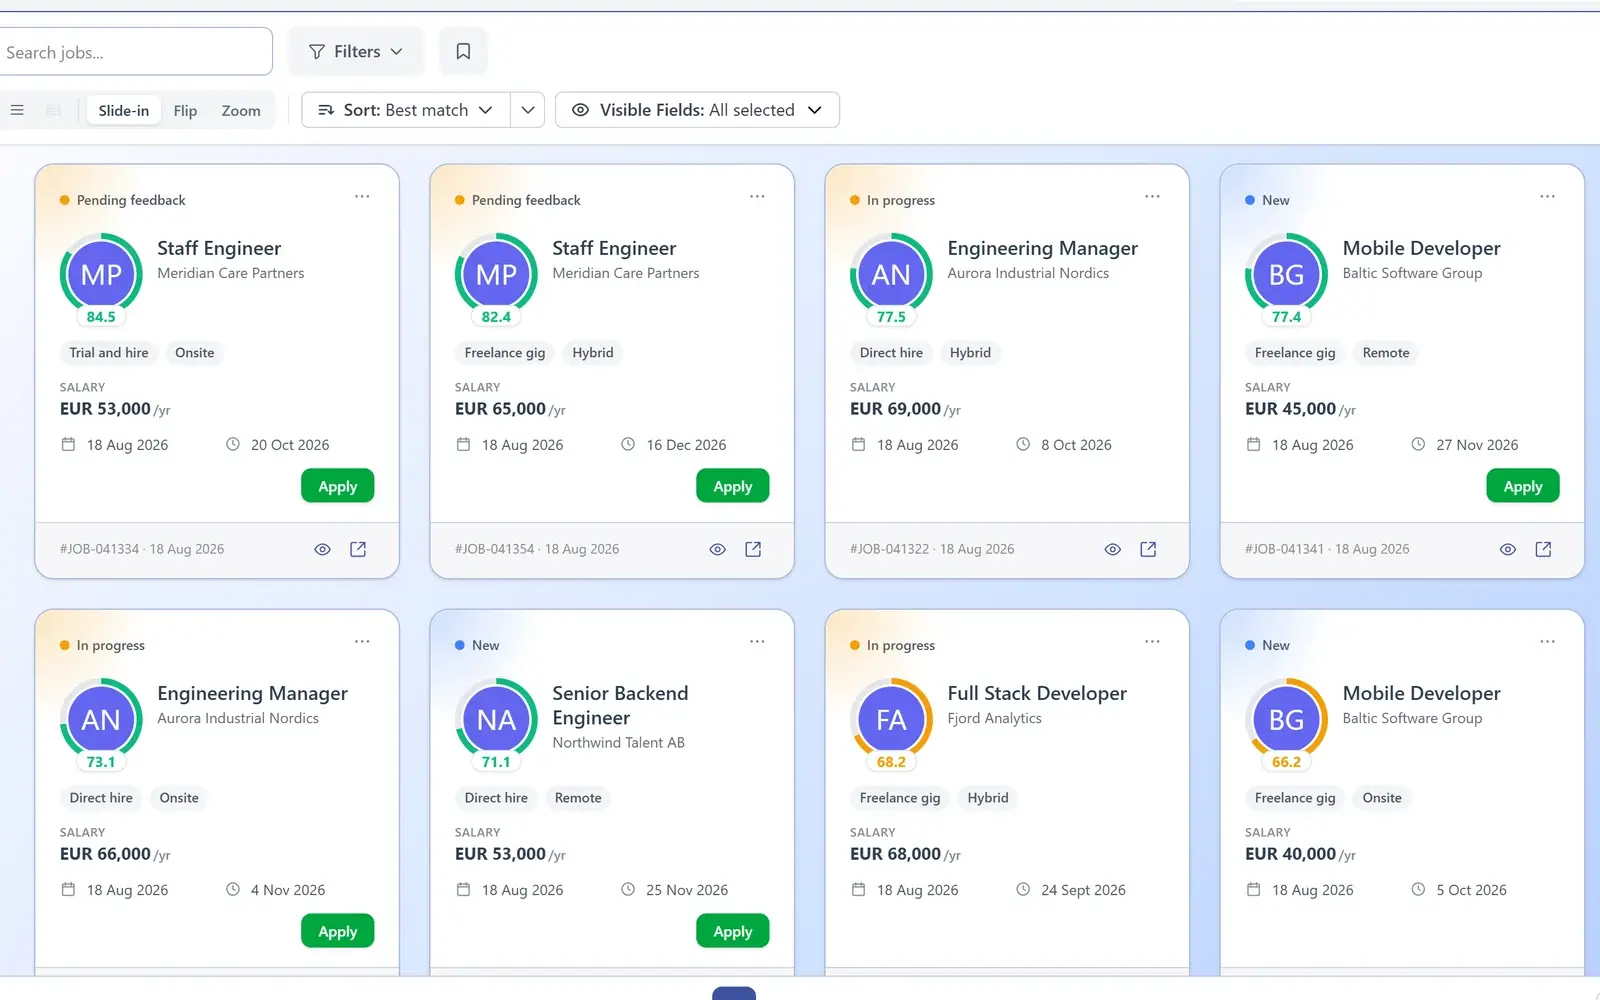Toggle the eye icon for job #JOB-041354

tap(717, 549)
